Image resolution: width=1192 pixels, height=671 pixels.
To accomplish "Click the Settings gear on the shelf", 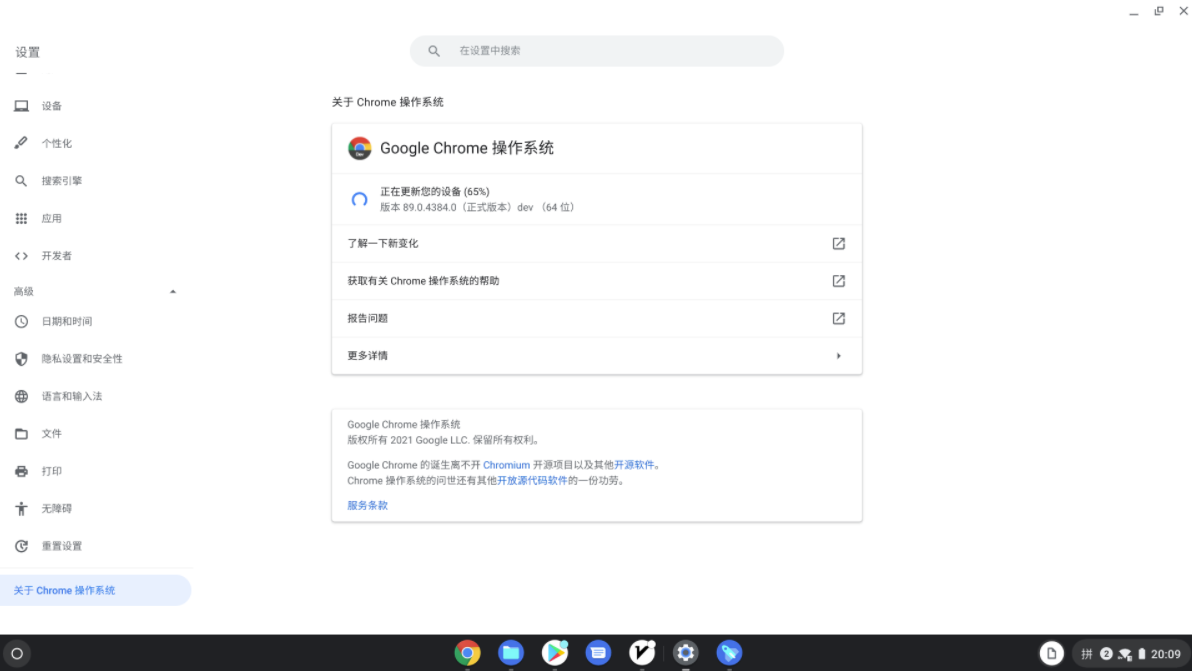I will coord(686,653).
